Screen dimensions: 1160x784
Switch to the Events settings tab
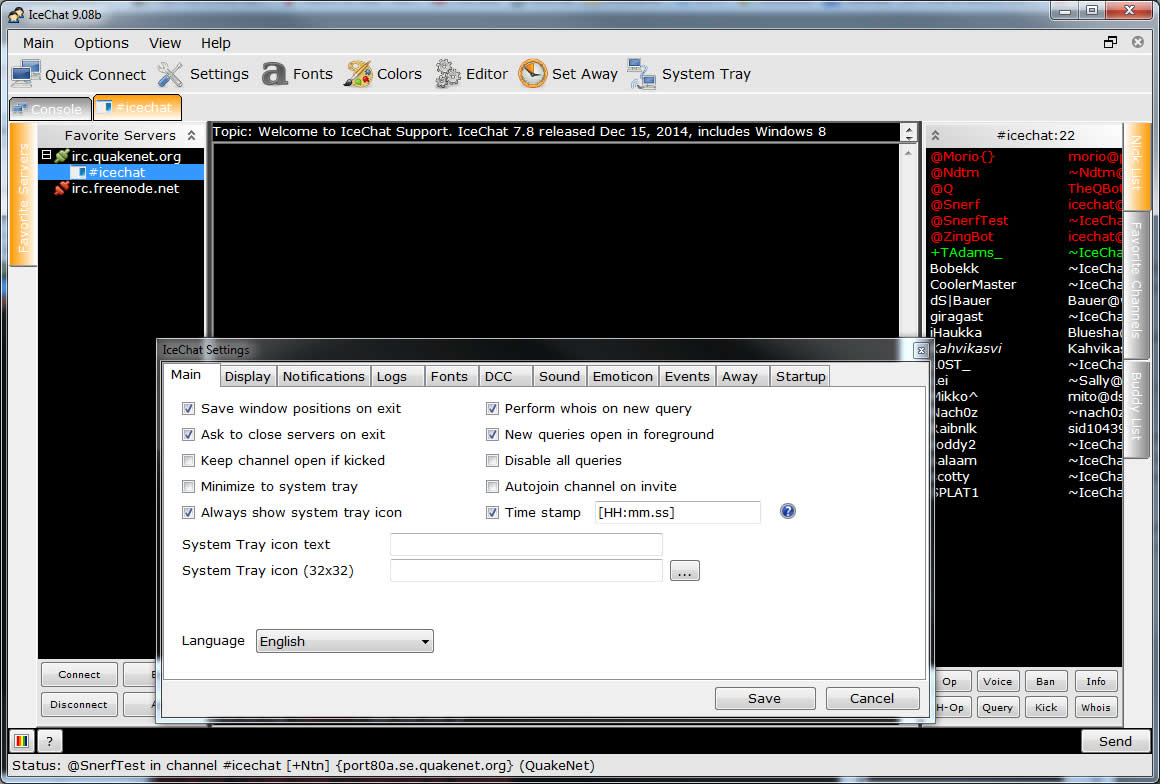pyautogui.click(x=687, y=376)
